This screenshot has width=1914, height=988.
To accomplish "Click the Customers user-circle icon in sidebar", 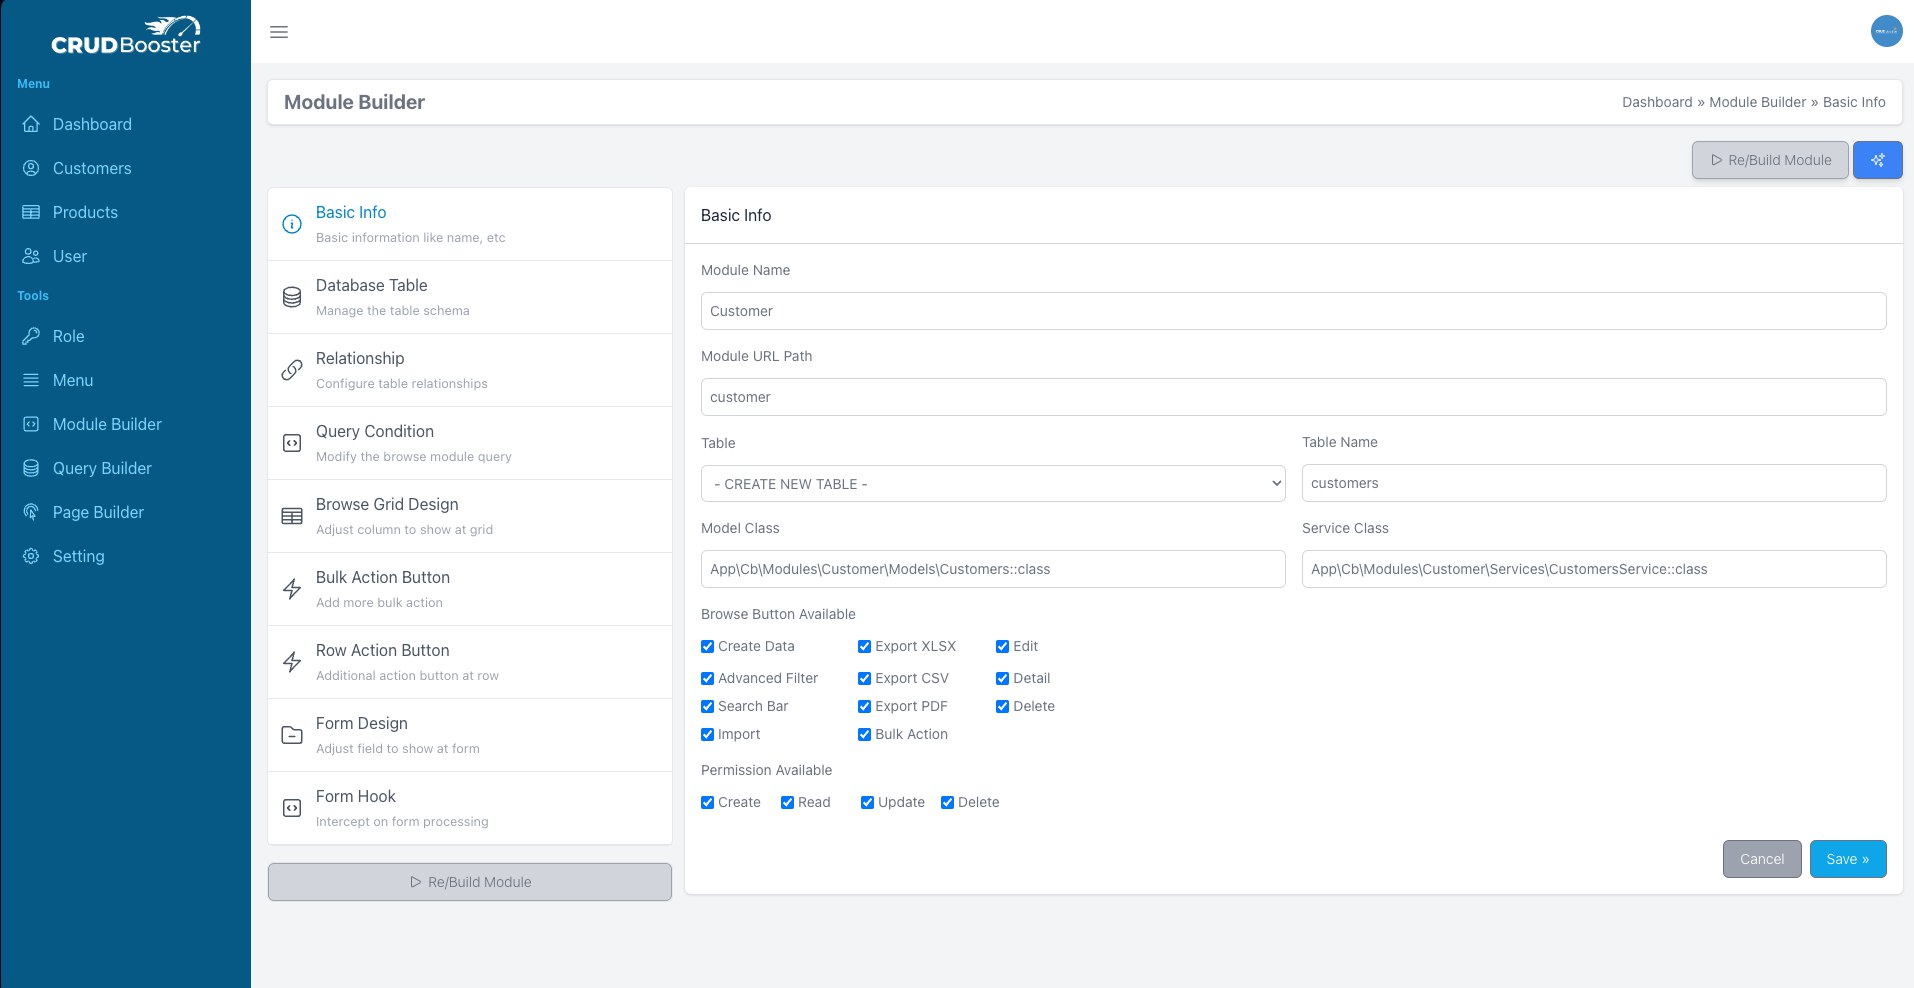I will click(31, 168).
